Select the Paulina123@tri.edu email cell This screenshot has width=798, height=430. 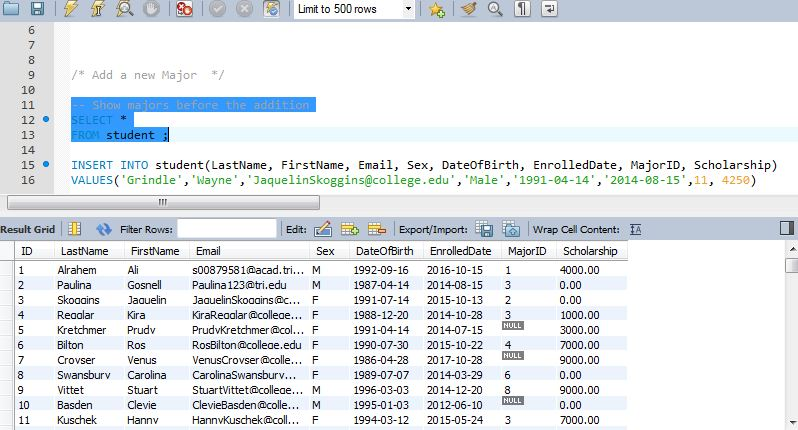(249, 285)
